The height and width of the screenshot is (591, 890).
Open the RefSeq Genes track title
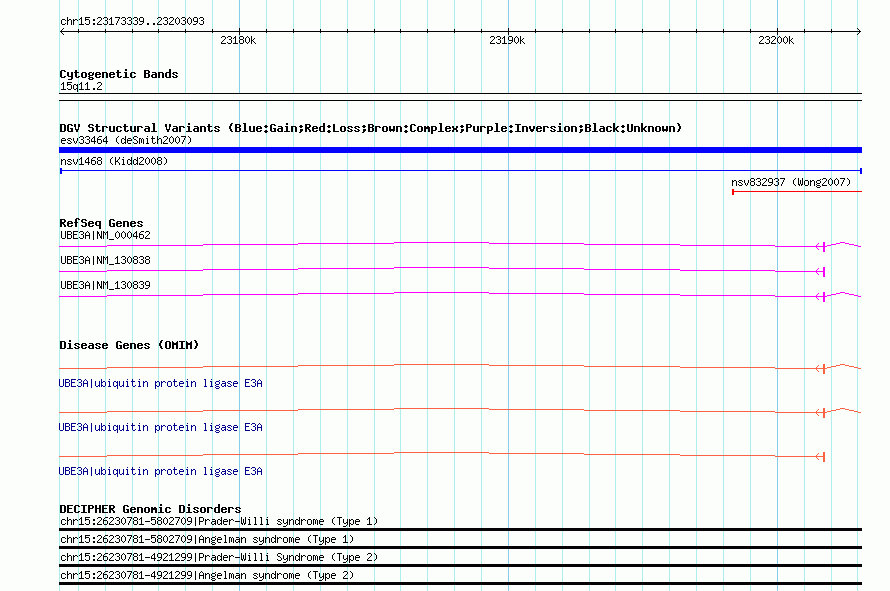(x=101, y=223)
